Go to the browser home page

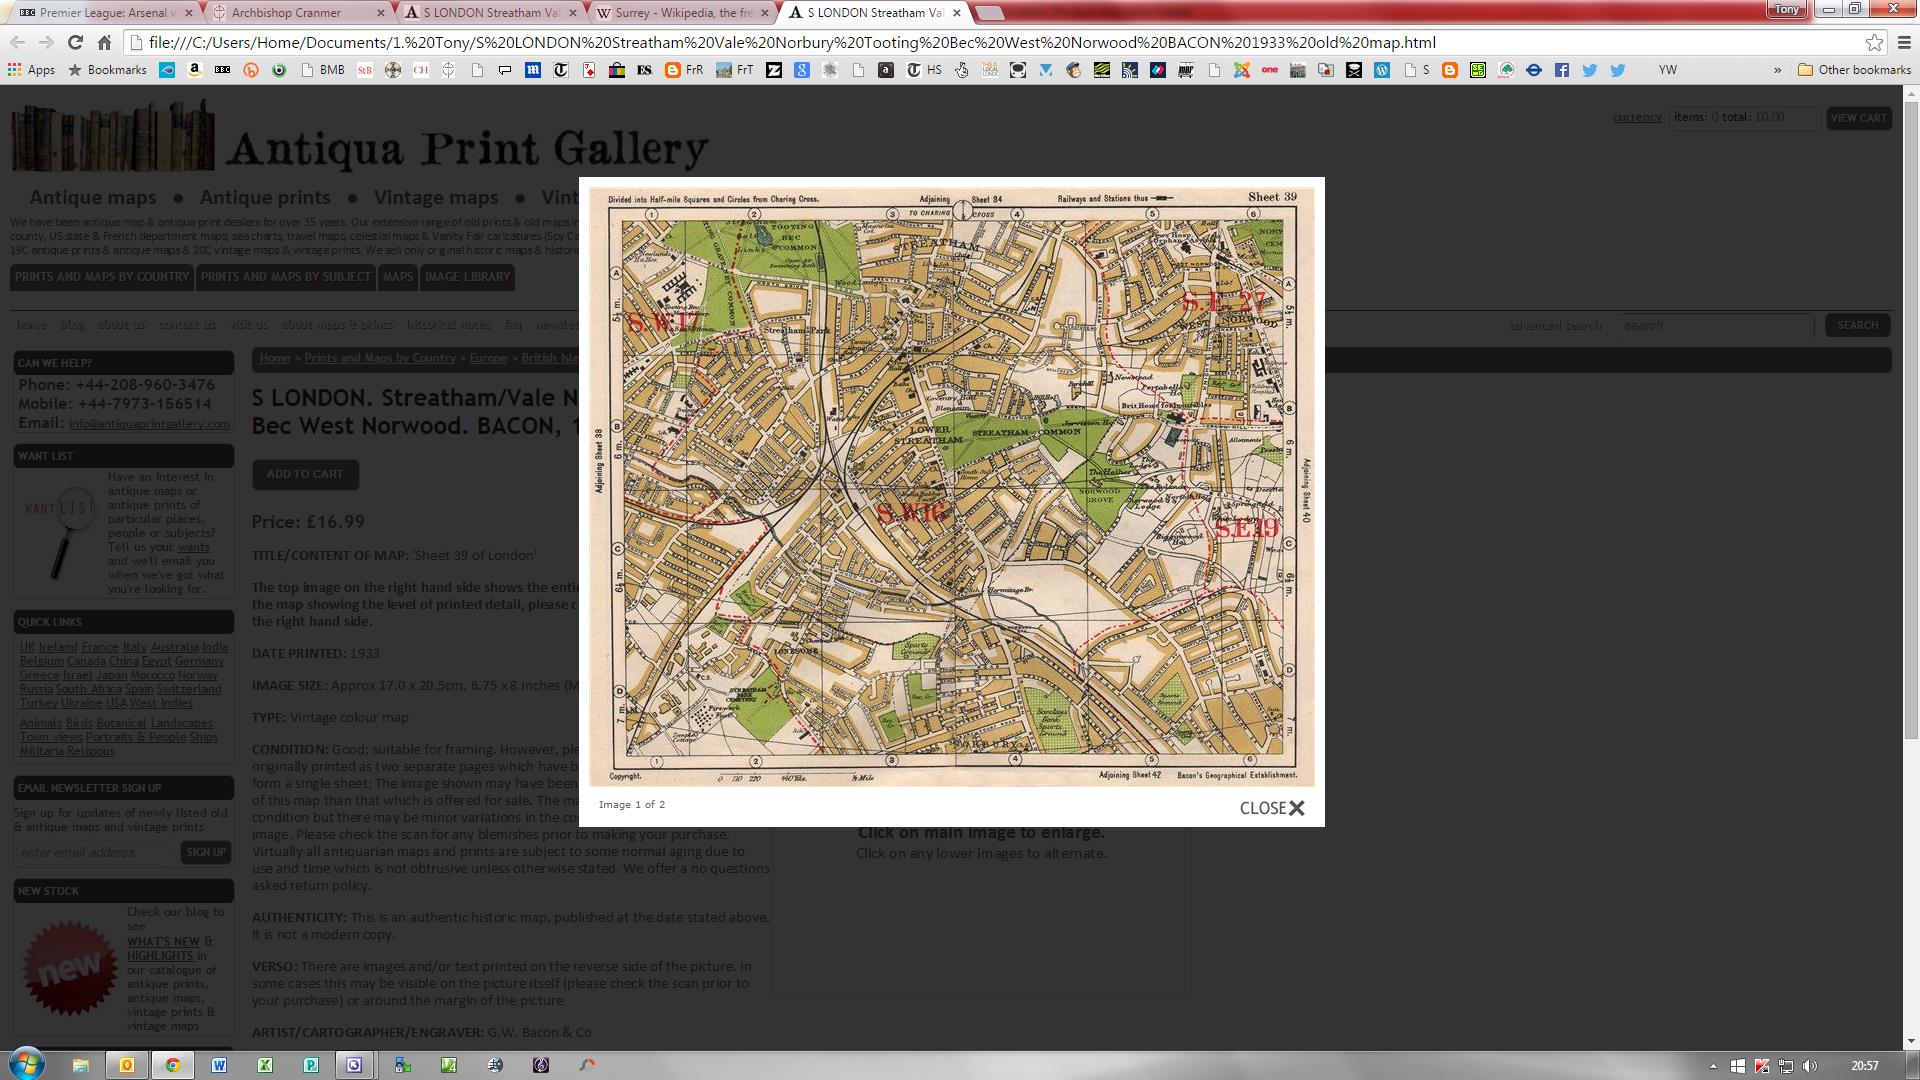coord(104,42)
